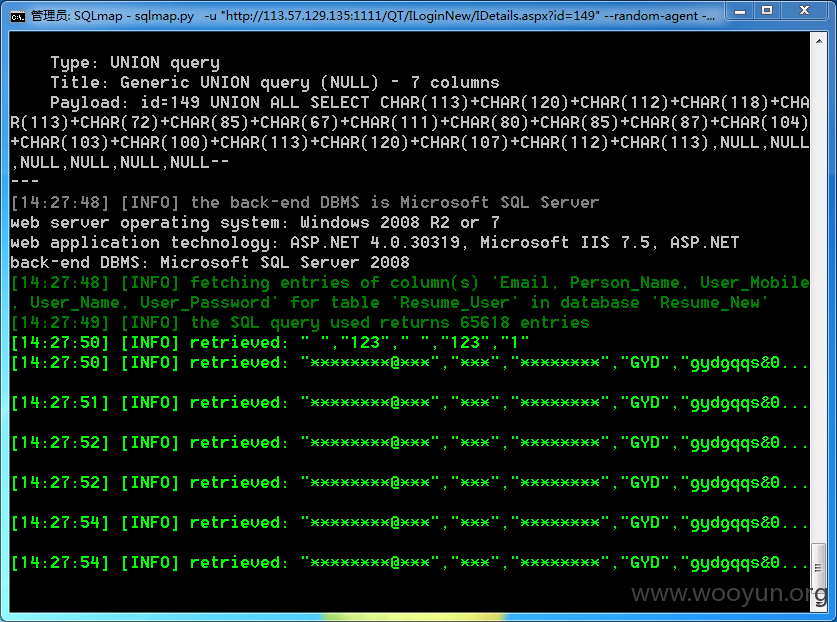
Task: Minimize the SQLmap console window
Action: (x=740, y=11)
